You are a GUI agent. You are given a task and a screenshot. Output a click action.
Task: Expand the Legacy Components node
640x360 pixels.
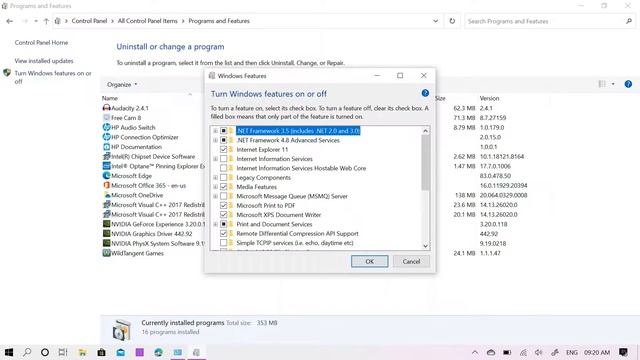click(x=215, y=178)
